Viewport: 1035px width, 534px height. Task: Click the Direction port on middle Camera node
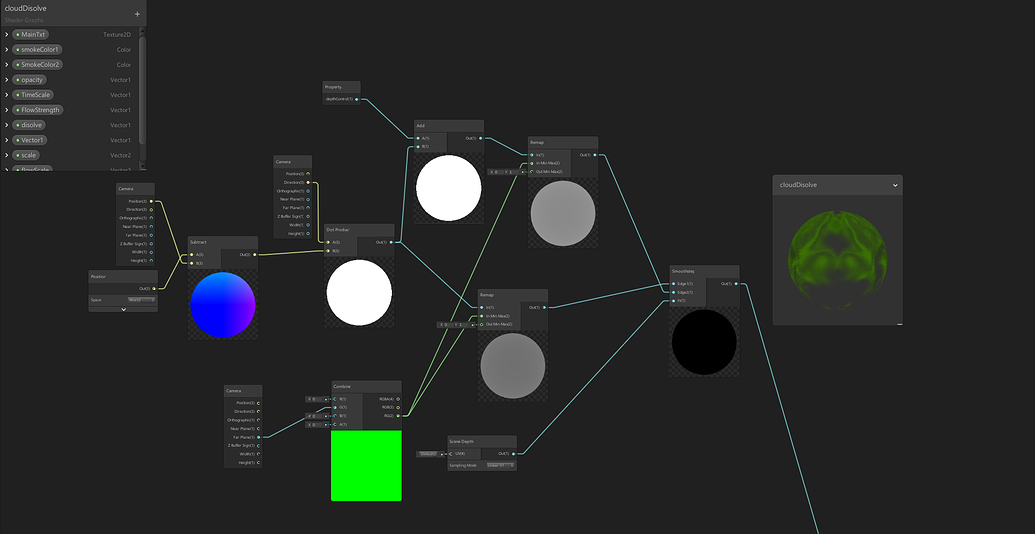click(x=308, y=182)
